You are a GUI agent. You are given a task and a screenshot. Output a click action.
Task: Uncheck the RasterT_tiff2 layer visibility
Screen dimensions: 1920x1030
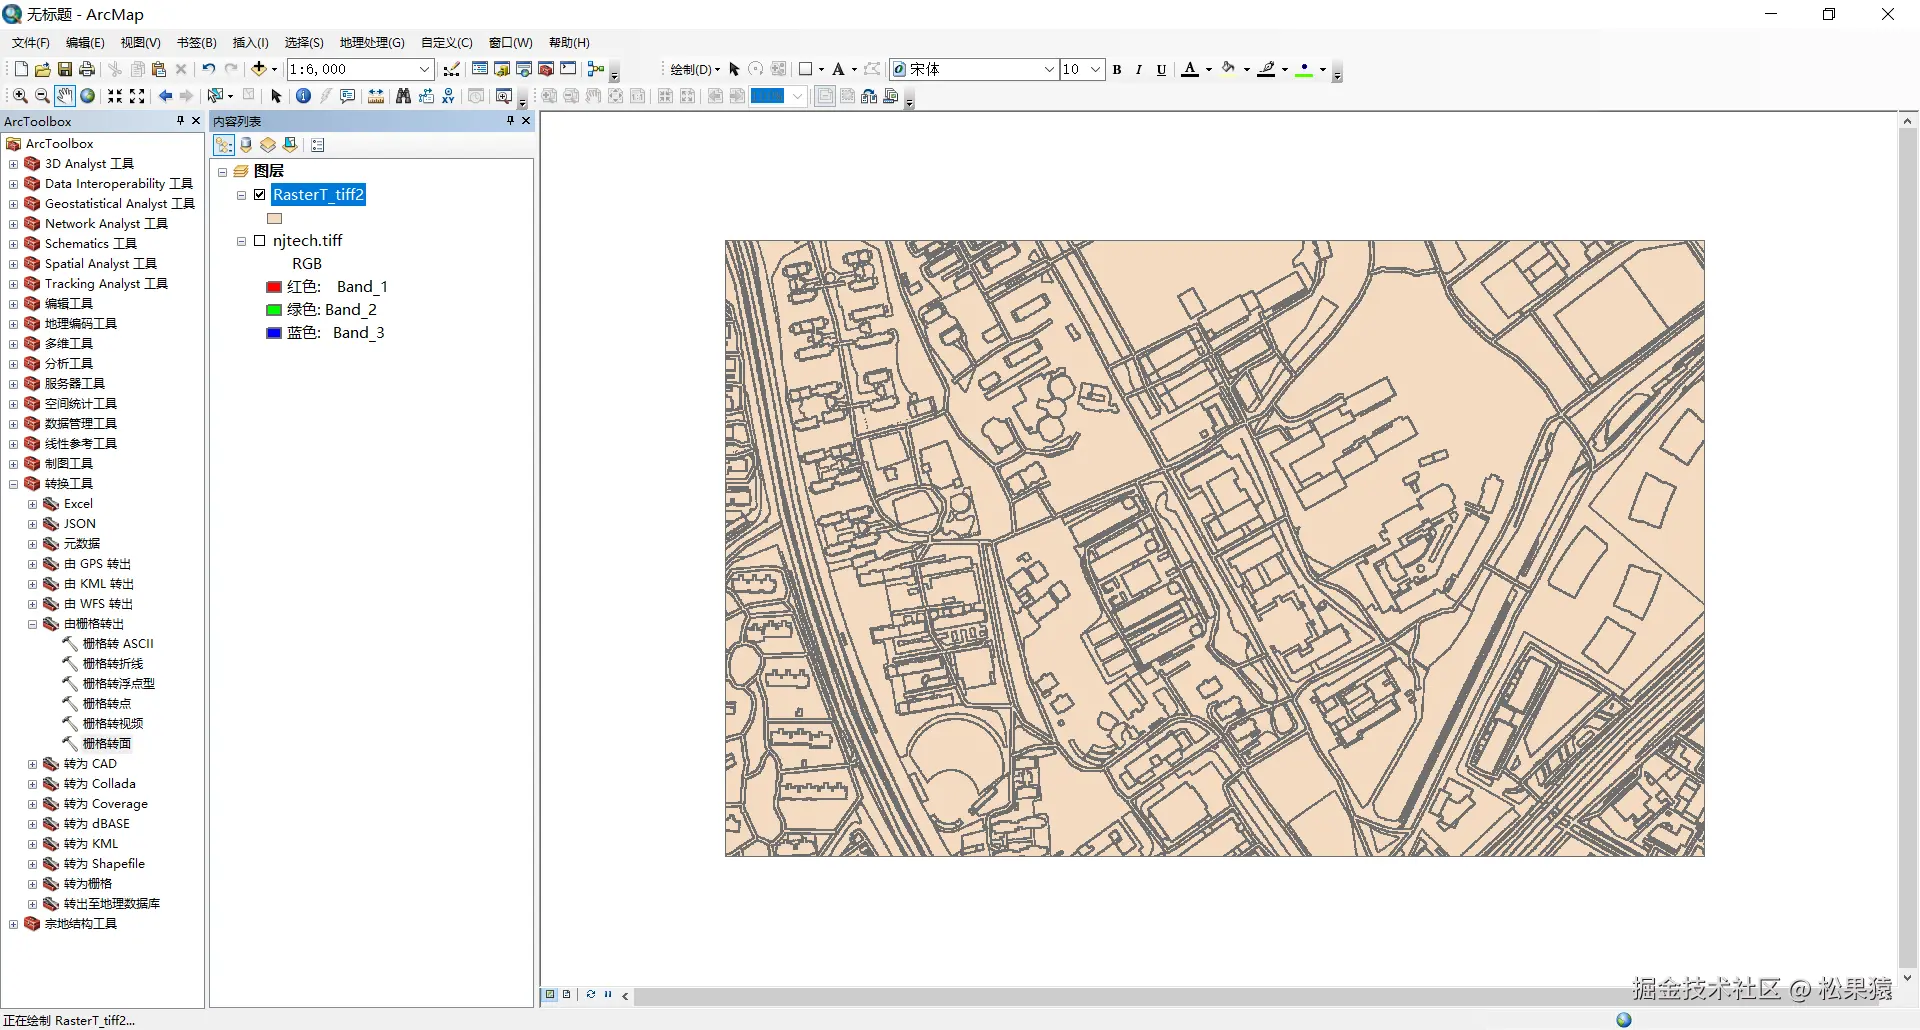260,195
